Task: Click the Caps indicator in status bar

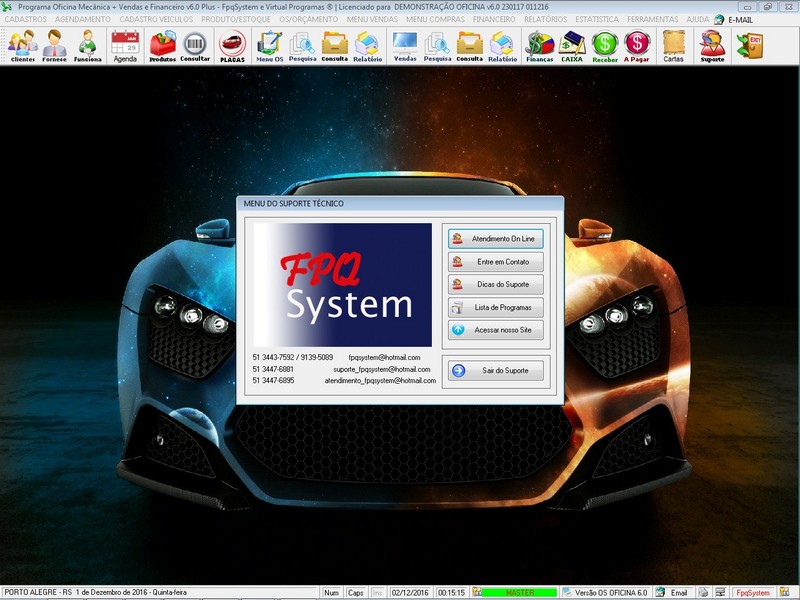Action: coord(356,593)
